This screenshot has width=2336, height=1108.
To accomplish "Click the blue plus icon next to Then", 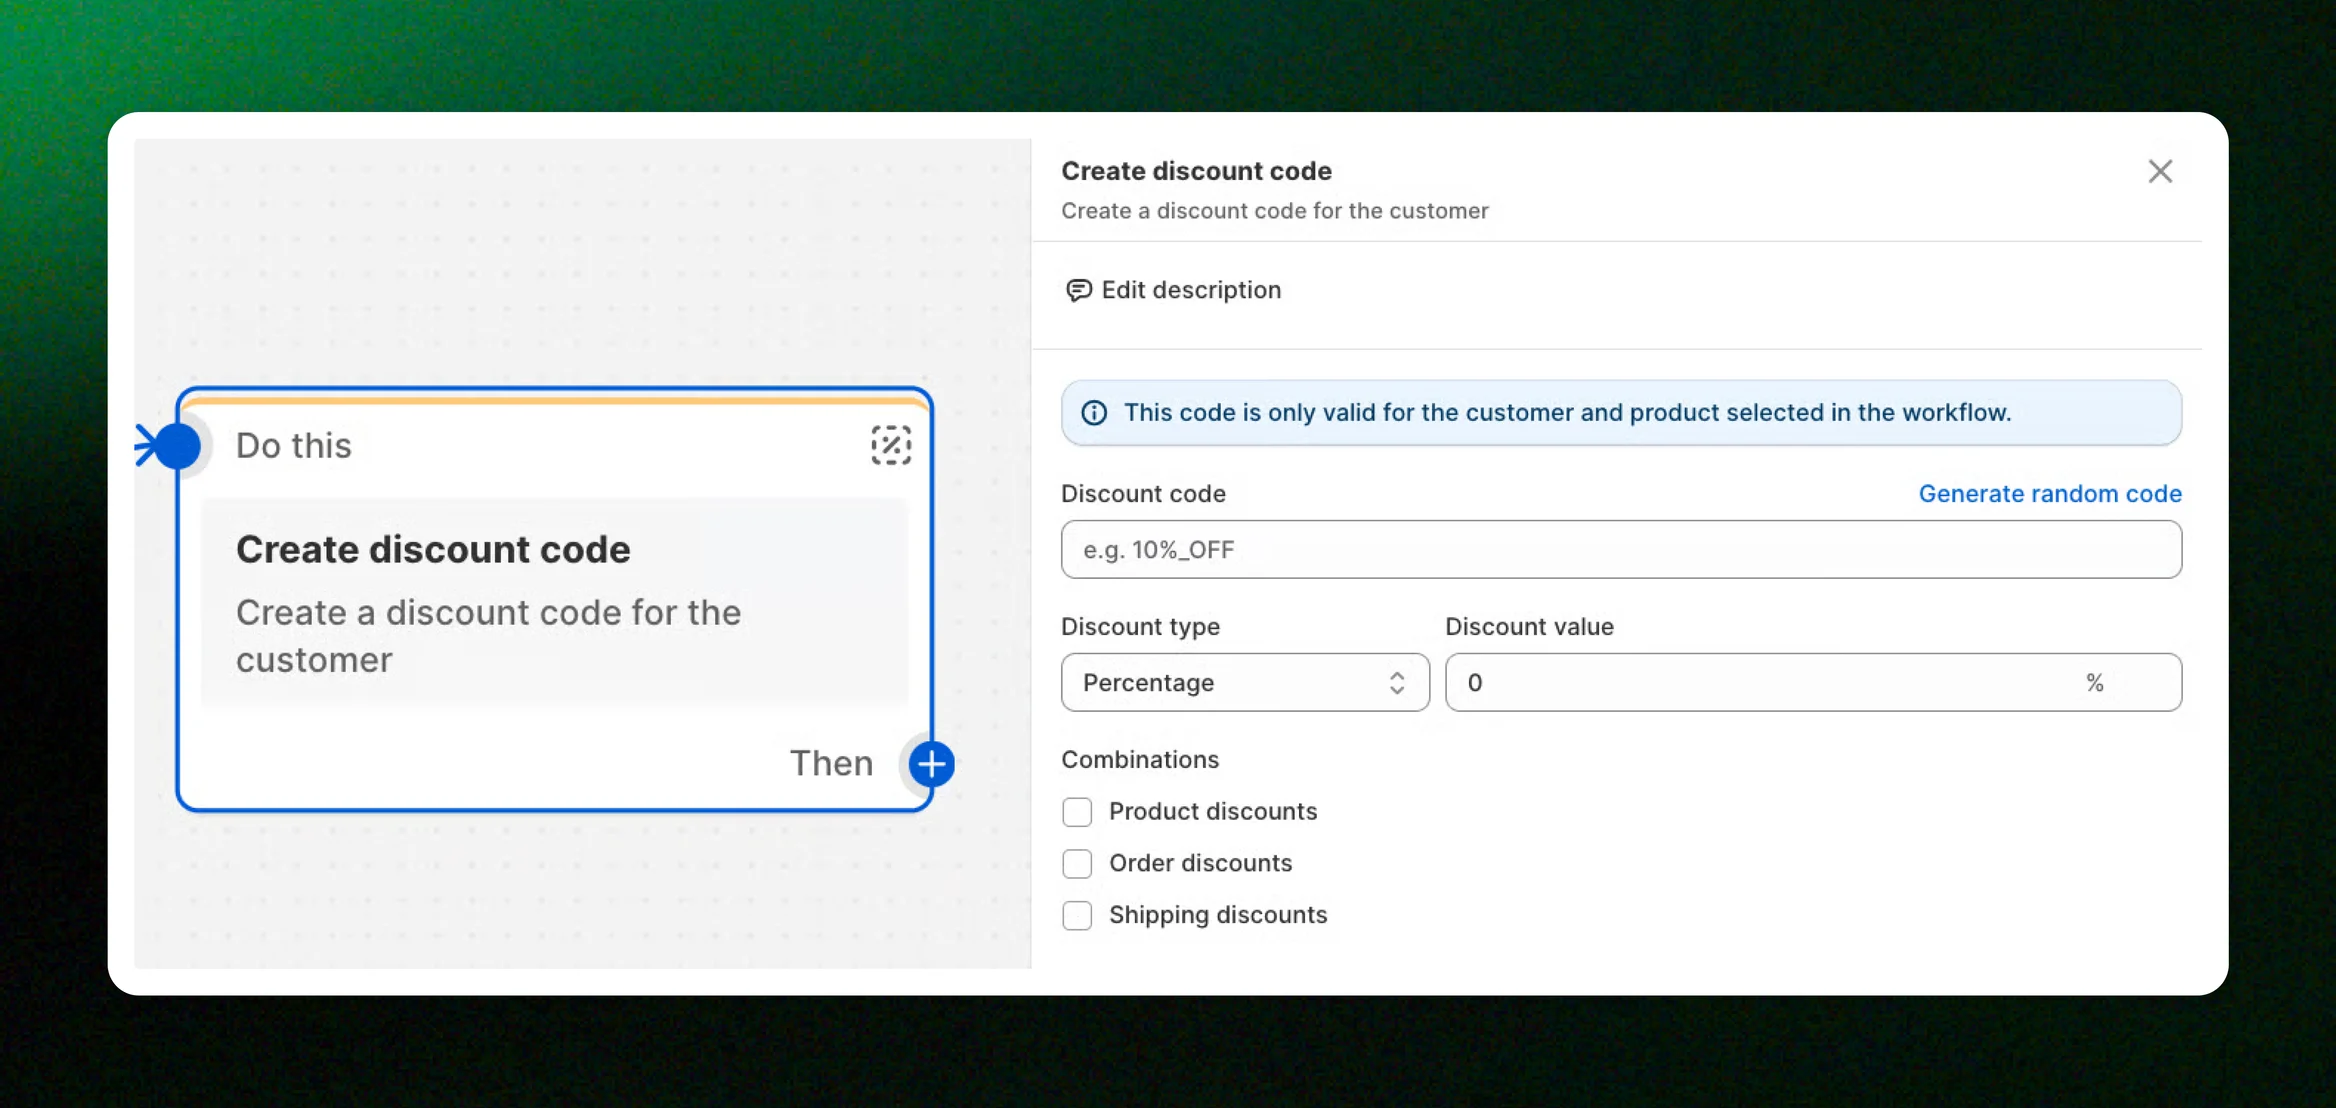I will click(x=931, y=764).
